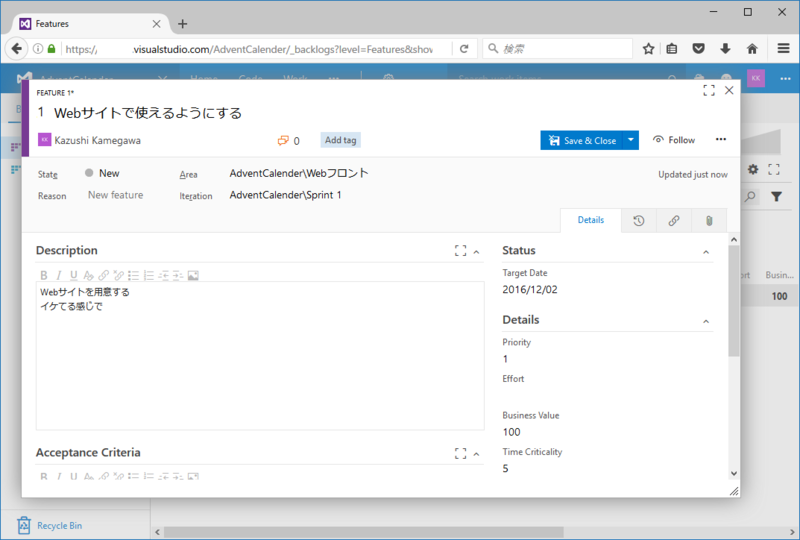Click the dialog scrollbar up arrow
Image resolution: width=800 pixels, height=540 pixels.
click(734, 239)
